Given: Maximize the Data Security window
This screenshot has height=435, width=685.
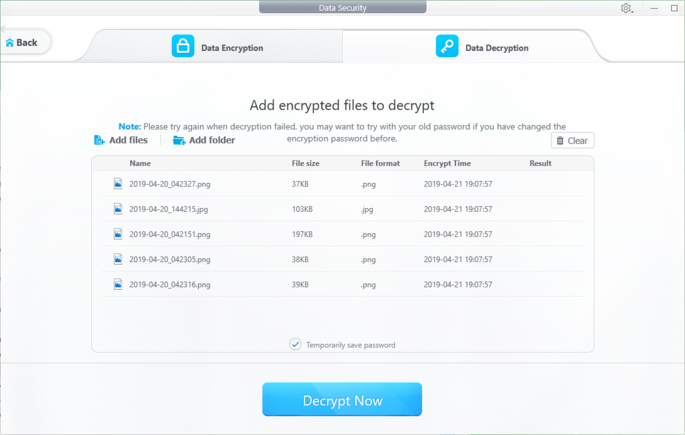Looking at the screenshot, I should pyautogui.click(x=674, y=8).
